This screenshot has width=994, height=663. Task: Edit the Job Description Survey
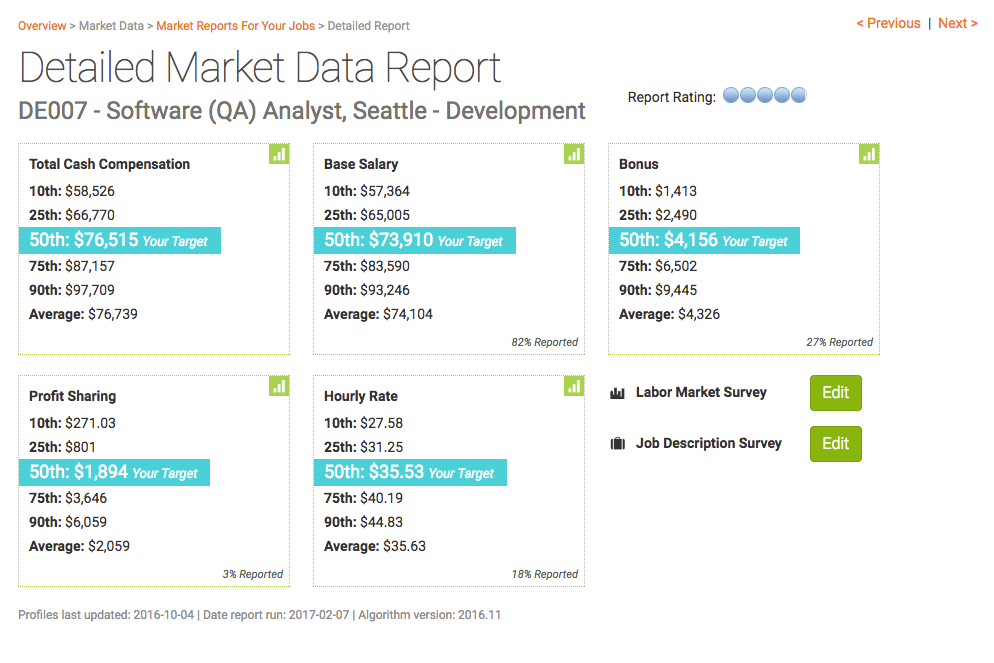click(835, 444)
